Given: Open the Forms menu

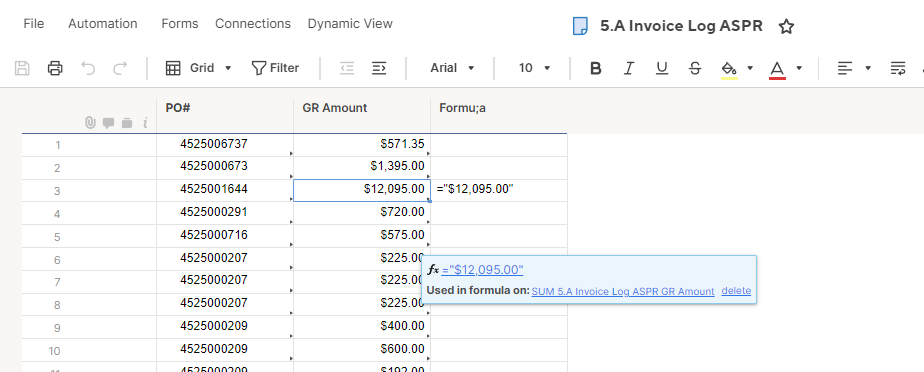Looking at the screenshot, I should click(x=180, y=24).
